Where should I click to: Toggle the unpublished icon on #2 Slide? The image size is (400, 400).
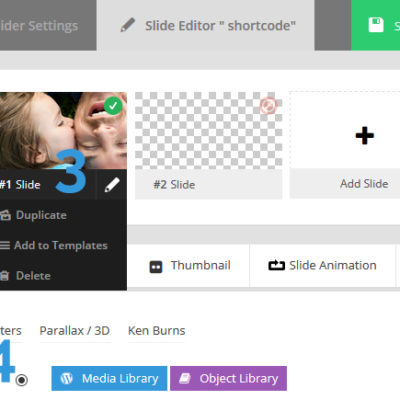click(x=268, y=105)
